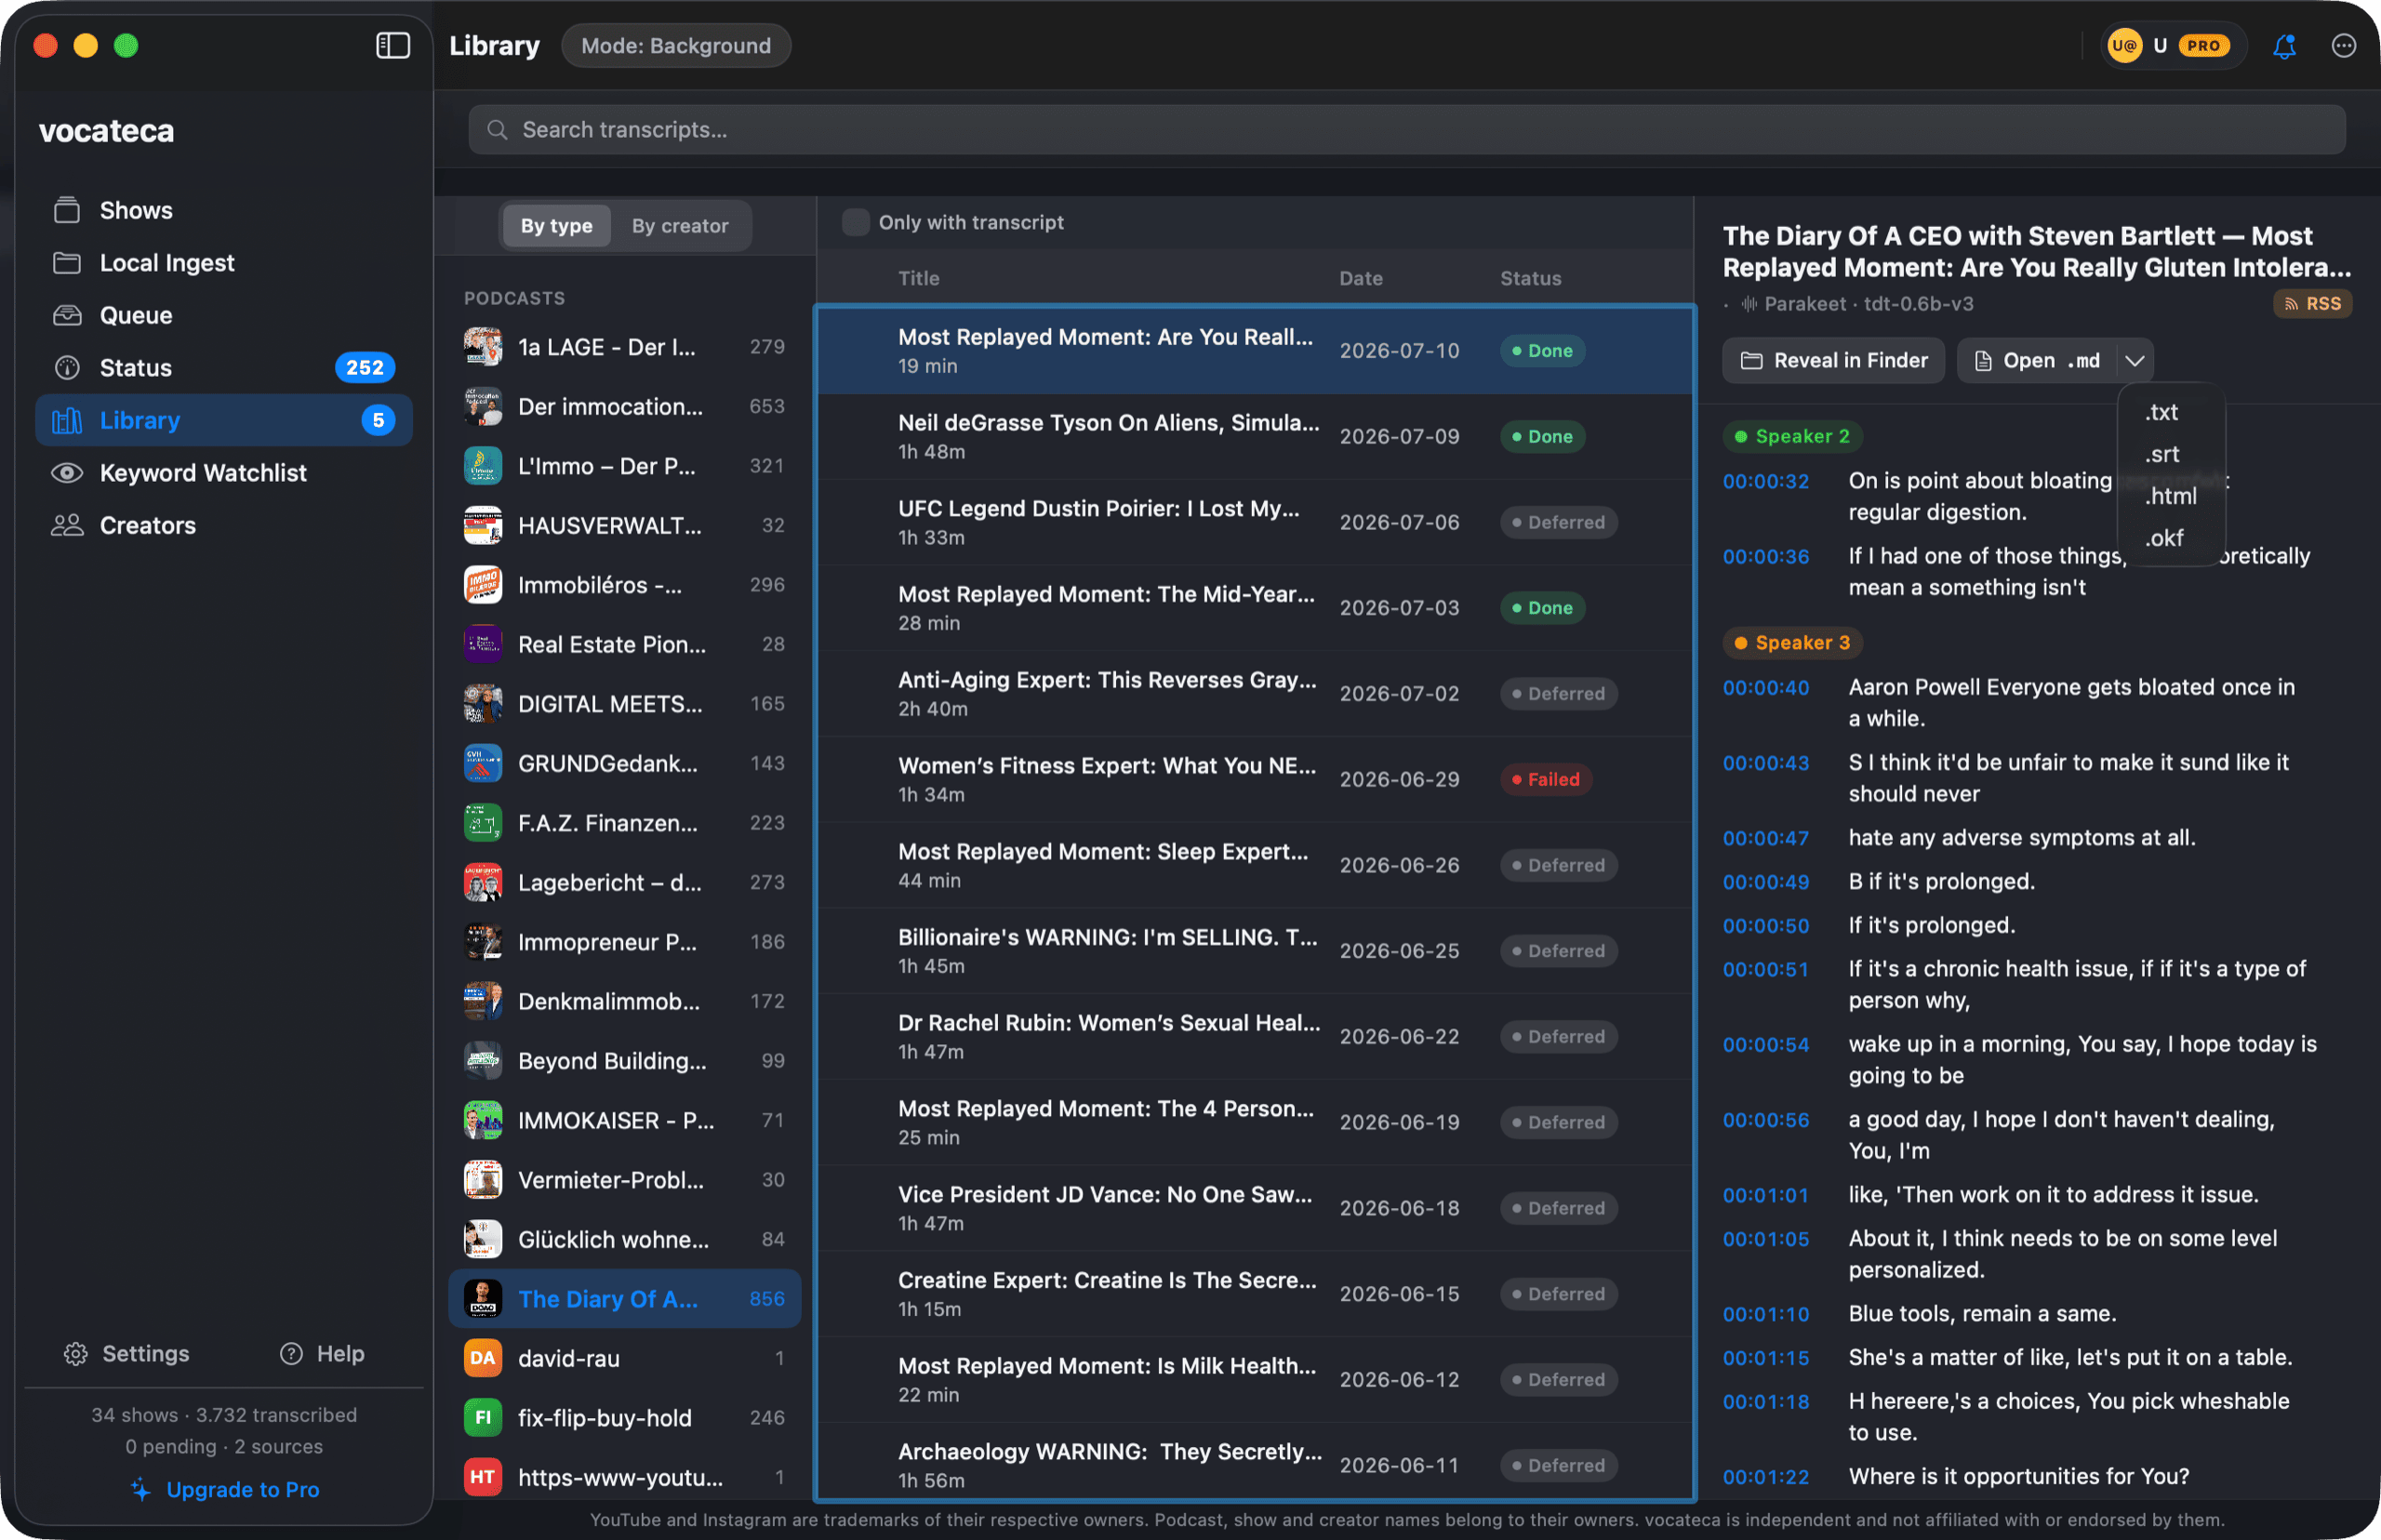Select the david-rau DA icon
Viewport: 2381px width, 1540px height.
(x=483, y=1359)
